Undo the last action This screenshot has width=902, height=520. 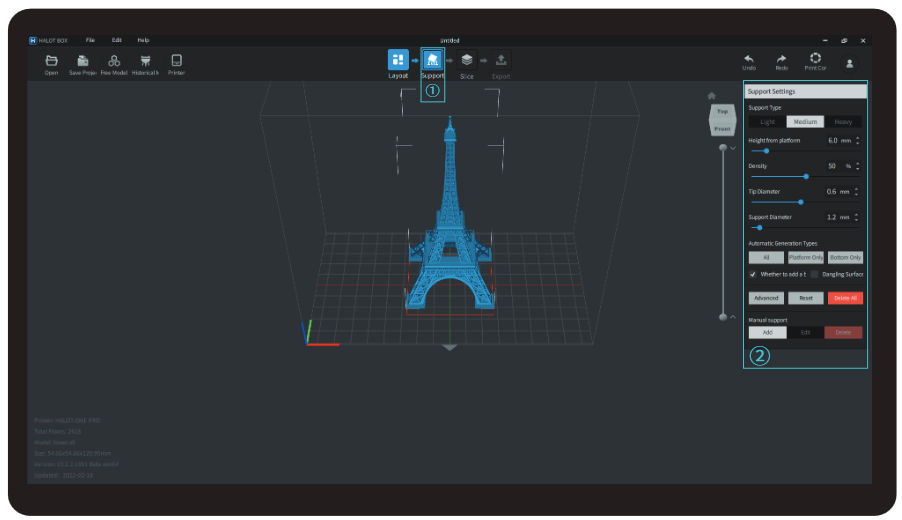coord(749,59)
